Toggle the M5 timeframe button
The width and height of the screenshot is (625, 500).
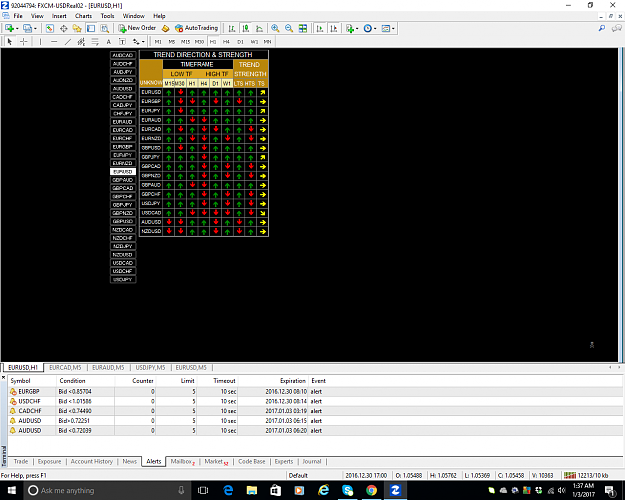point(172,41)
